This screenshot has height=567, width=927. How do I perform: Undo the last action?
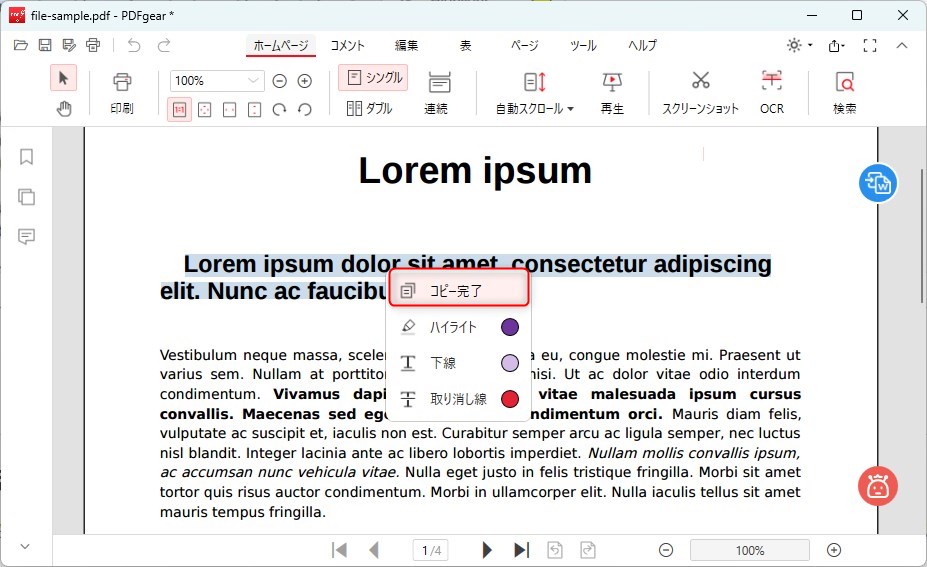click(x=134, y=45)
